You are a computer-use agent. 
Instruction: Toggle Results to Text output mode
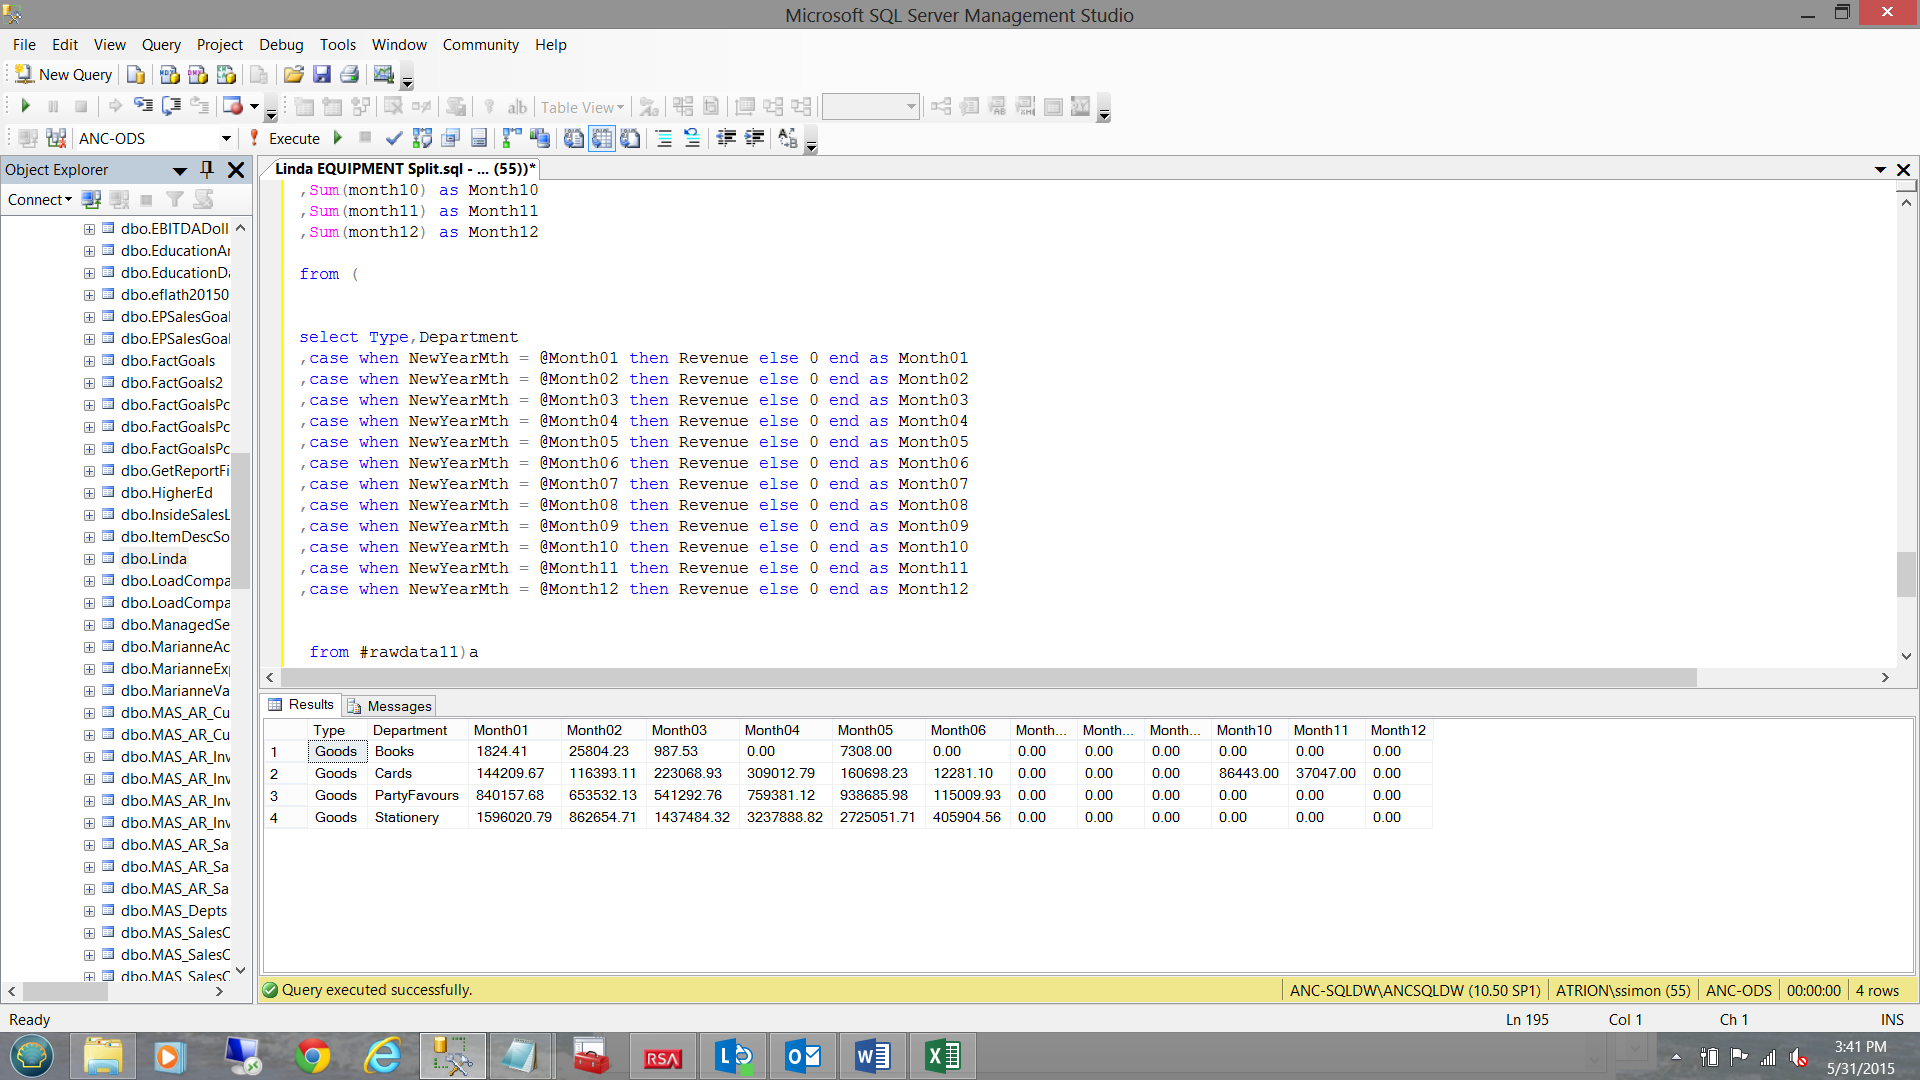point(574,138)
